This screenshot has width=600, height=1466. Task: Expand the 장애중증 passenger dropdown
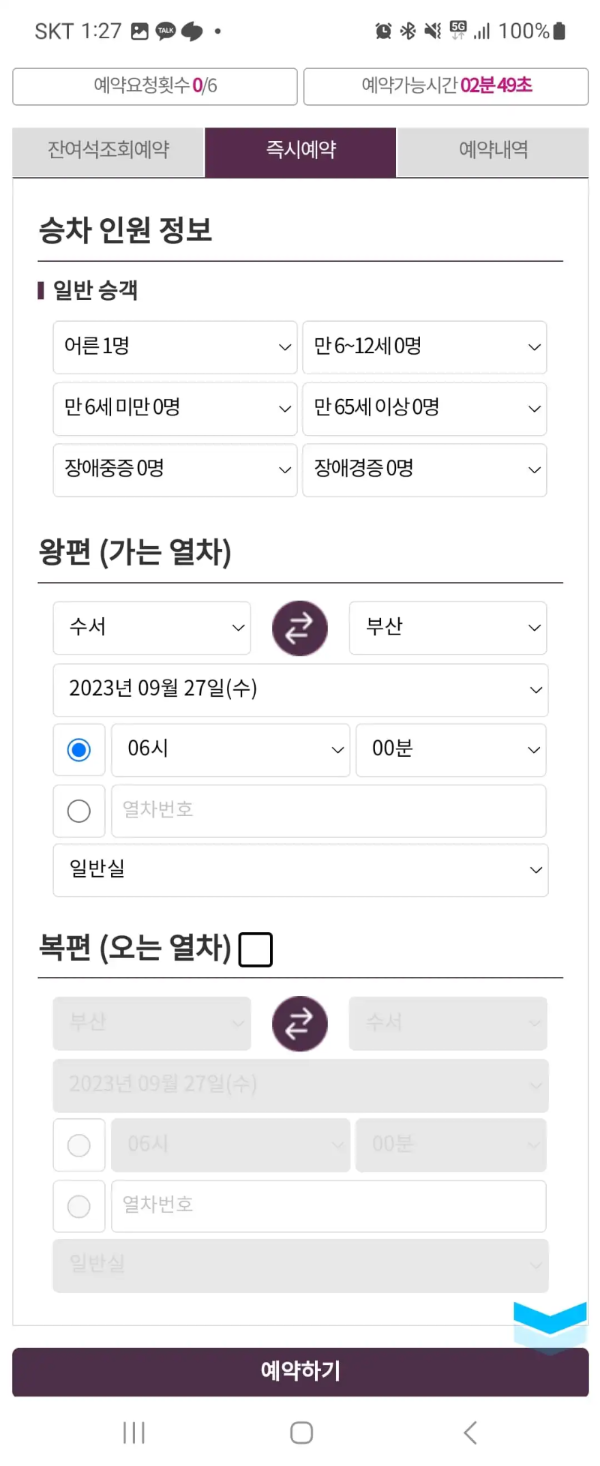[x=175, y=469]
